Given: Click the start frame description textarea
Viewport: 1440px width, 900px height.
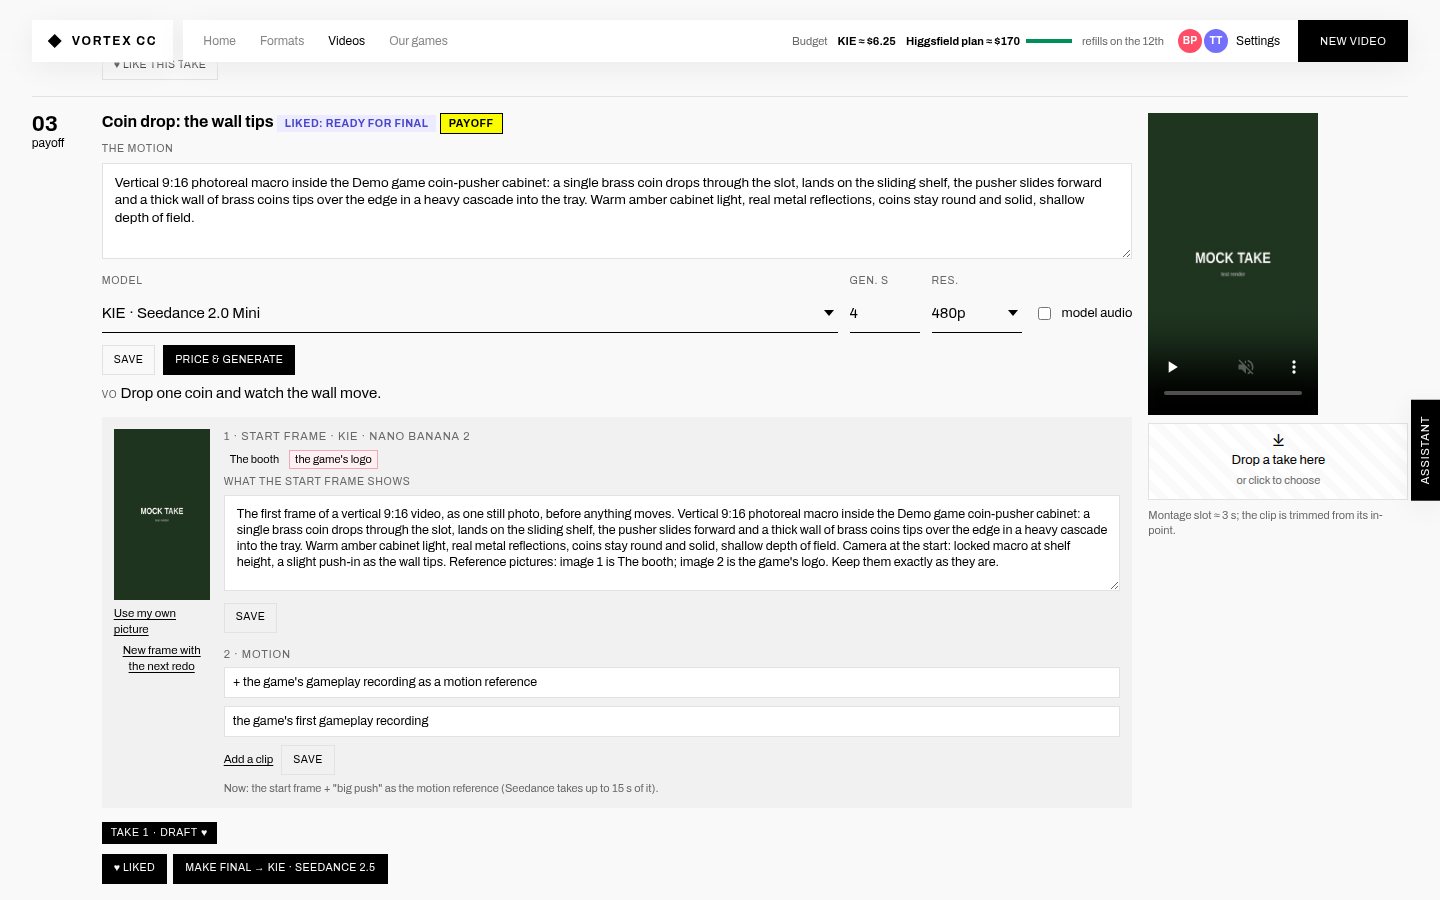Looking at the screenshot, I should coord(672,543).
